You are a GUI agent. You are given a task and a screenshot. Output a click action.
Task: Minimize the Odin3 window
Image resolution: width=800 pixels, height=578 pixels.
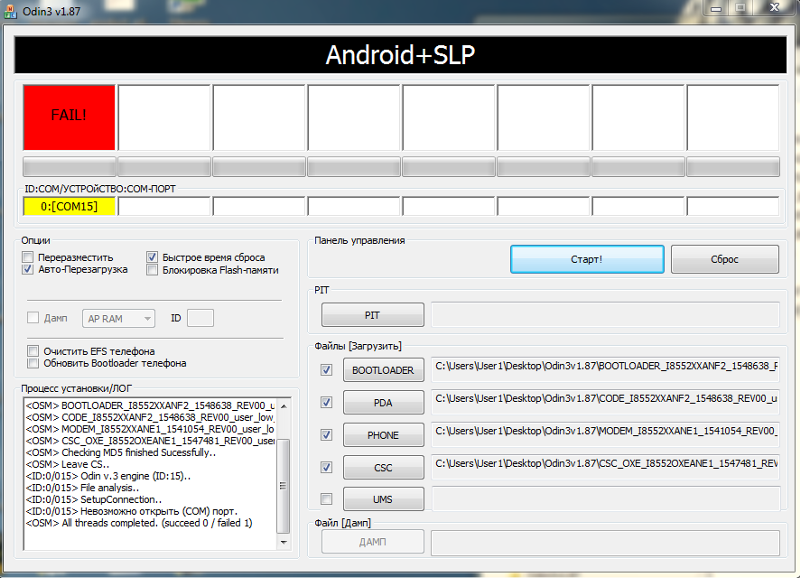pyautogui.click(x=715, y=8)
